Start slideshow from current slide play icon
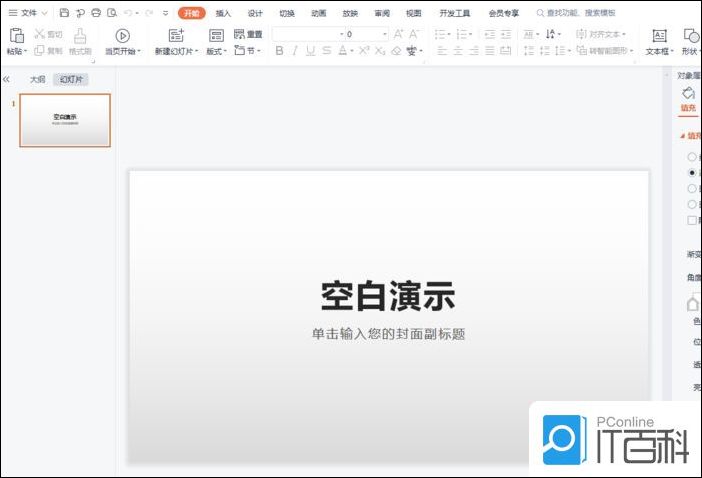 click(122, 35)
